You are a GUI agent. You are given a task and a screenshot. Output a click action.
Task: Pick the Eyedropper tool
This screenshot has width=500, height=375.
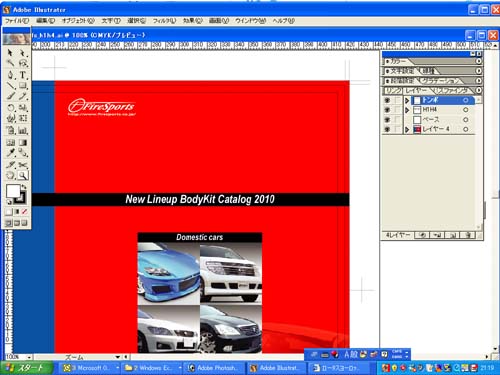11,153
